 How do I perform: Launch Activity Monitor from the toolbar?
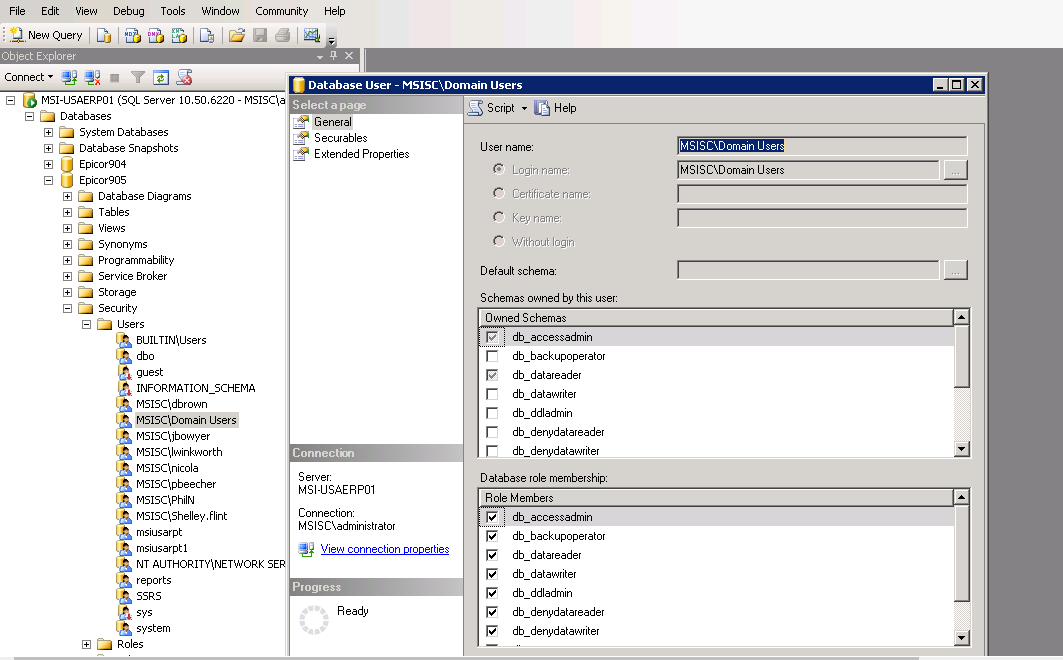tap(312, 35)
